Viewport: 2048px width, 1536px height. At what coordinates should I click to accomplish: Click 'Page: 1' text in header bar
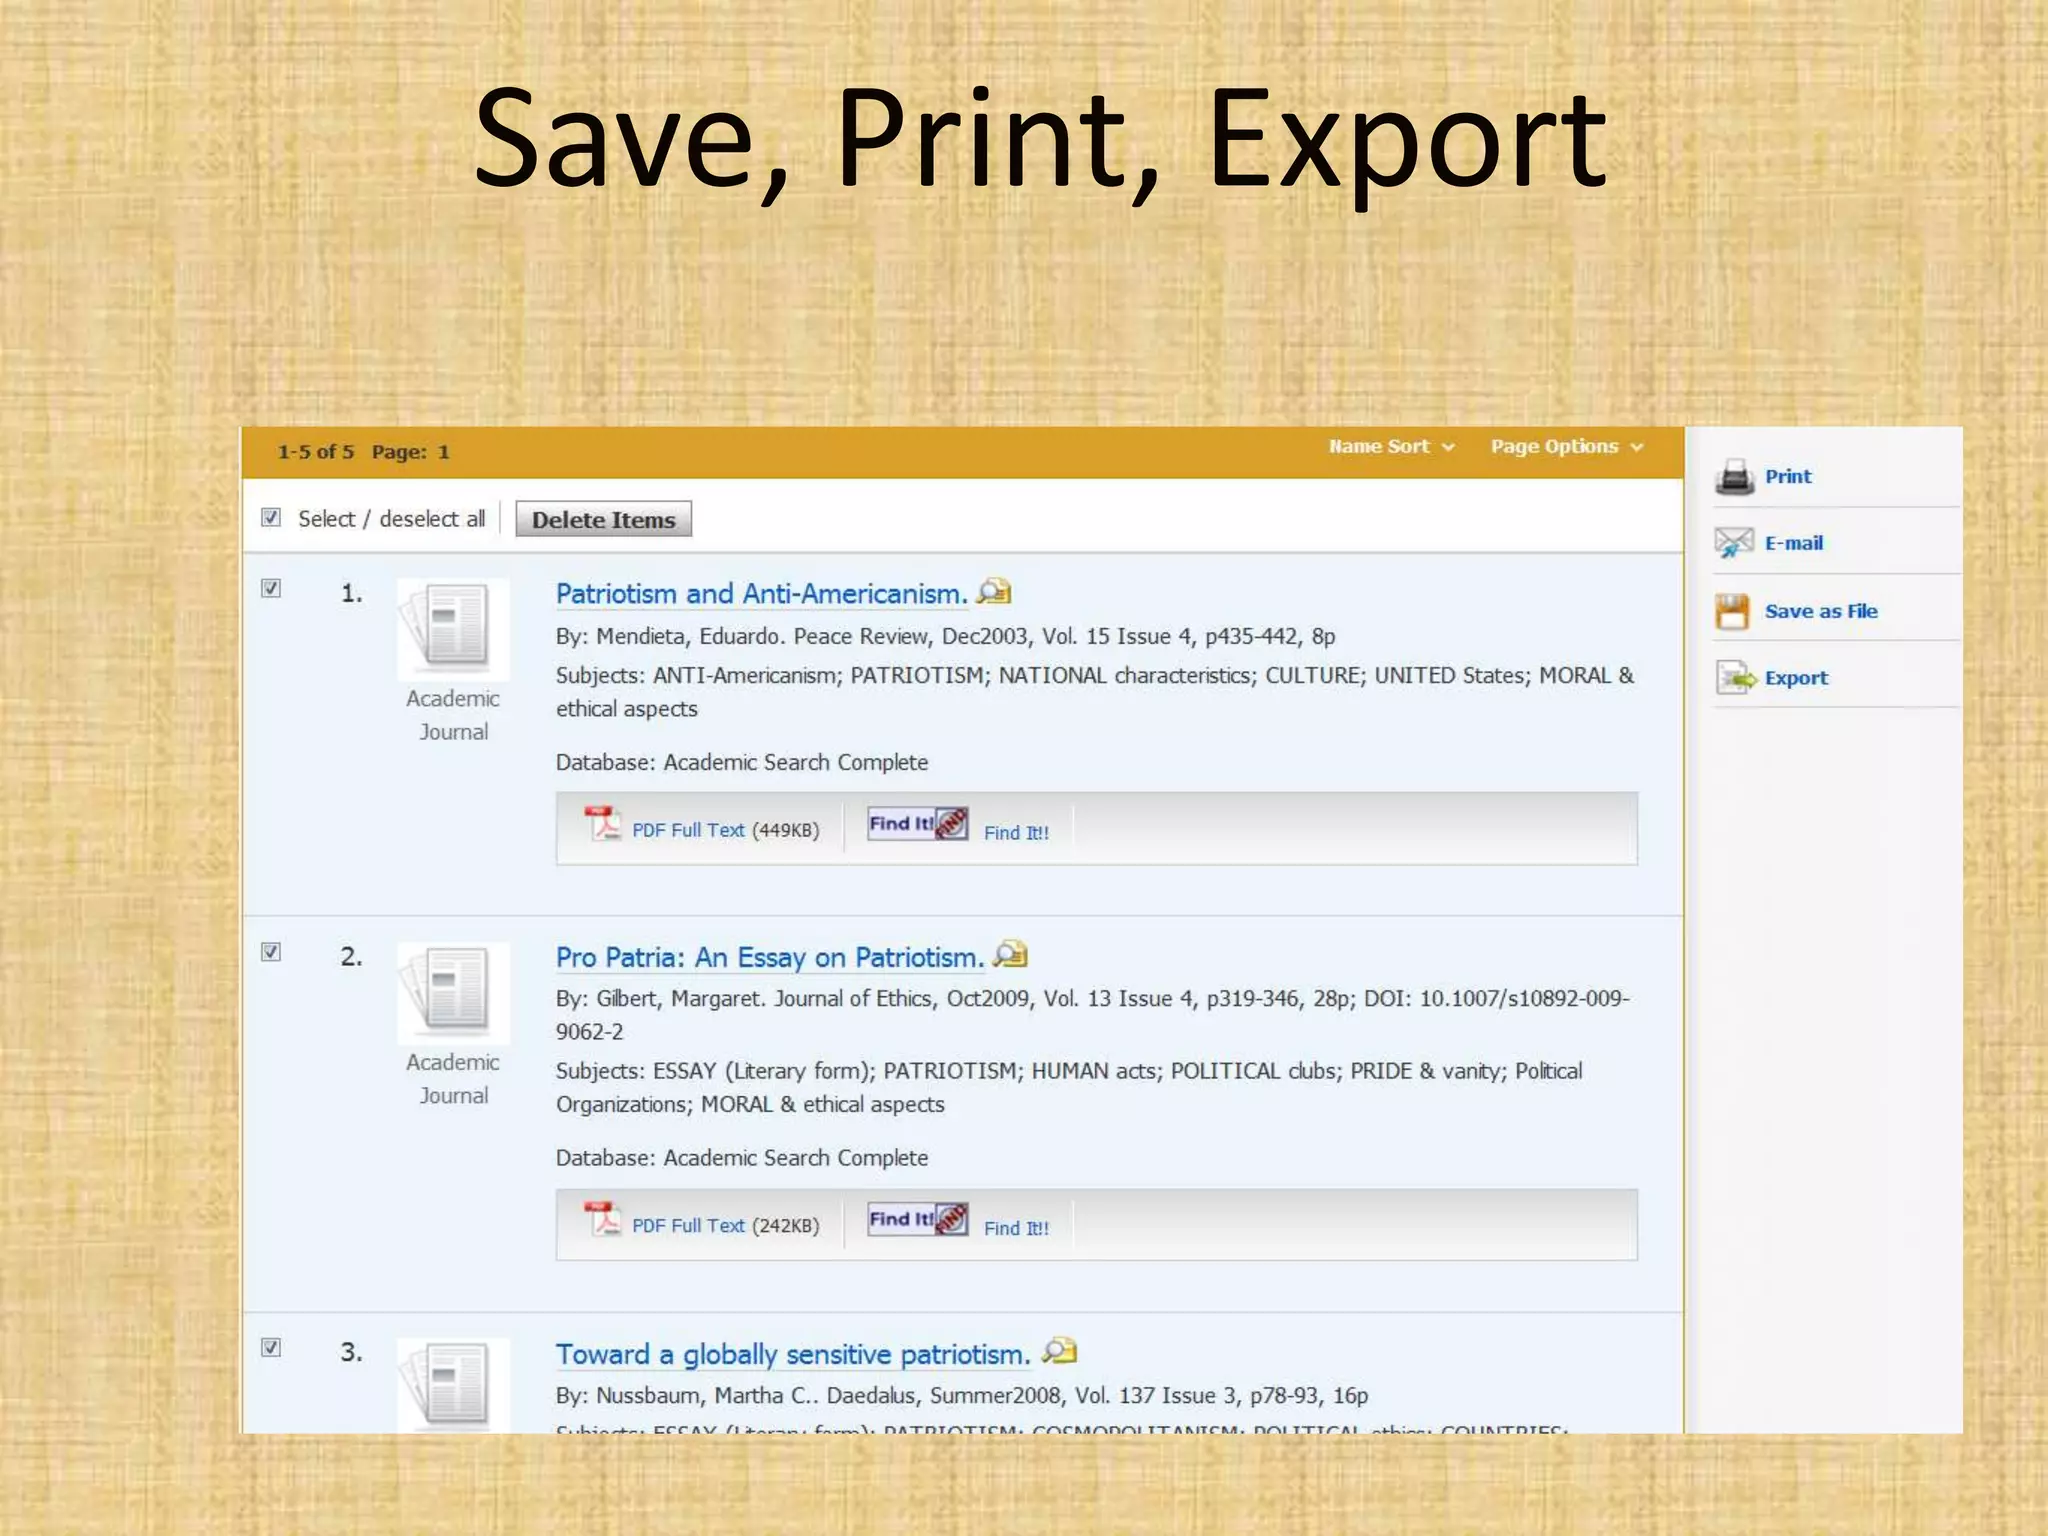click(411, 452)
